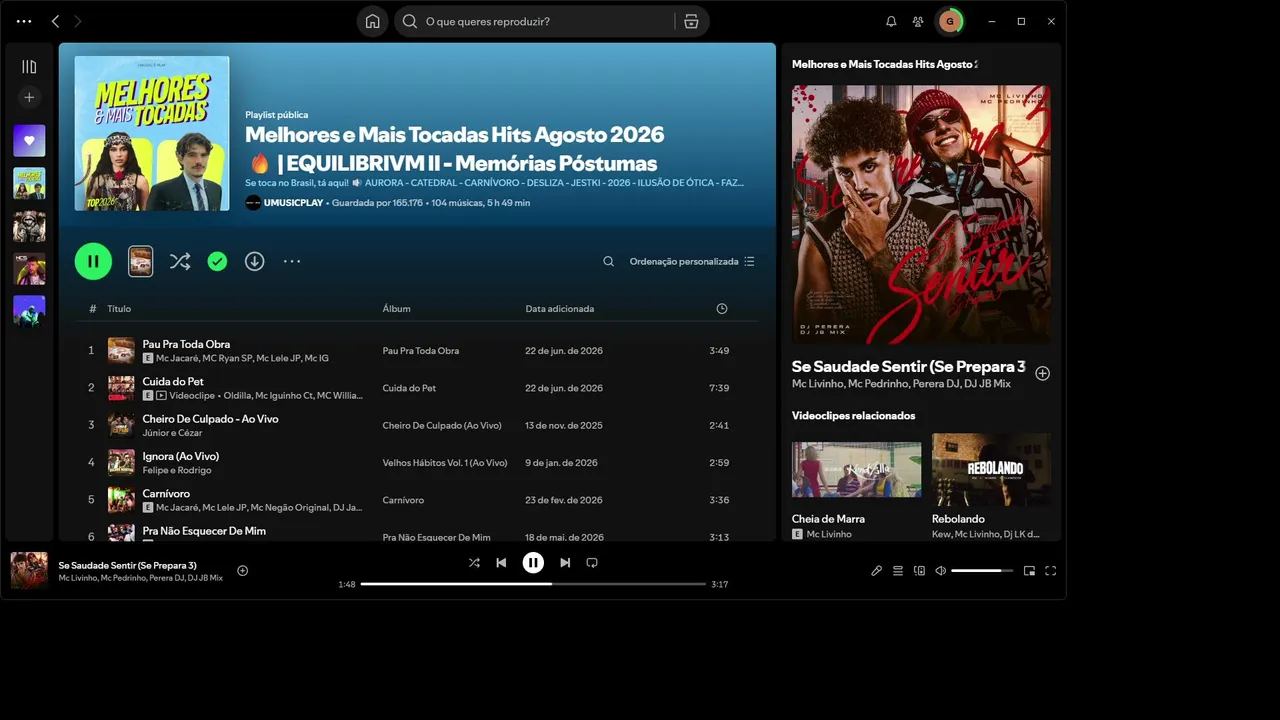
Task: Enlarge the Melhores e Mais Tocadas playlist cover
Action: 152,133
